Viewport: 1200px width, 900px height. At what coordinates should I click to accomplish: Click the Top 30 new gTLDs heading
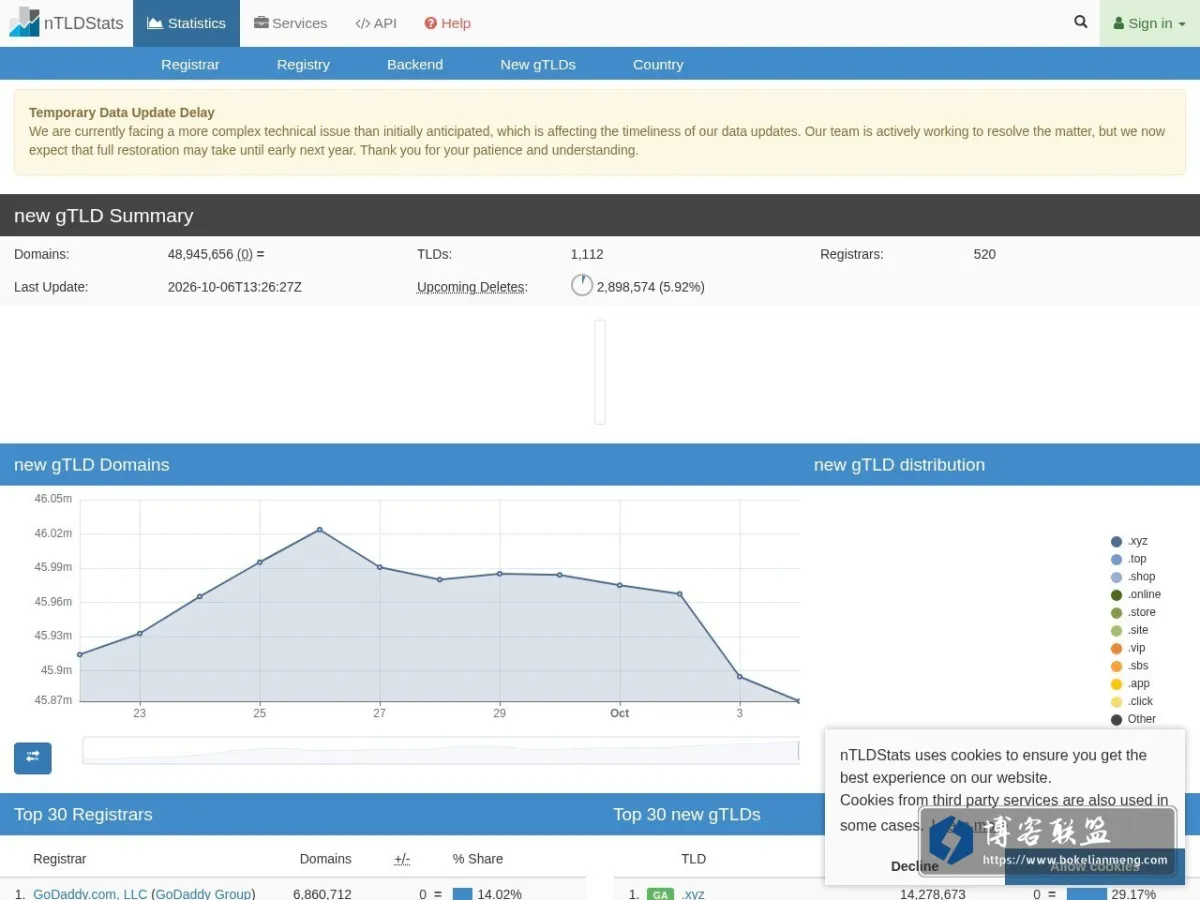(687, 815)
